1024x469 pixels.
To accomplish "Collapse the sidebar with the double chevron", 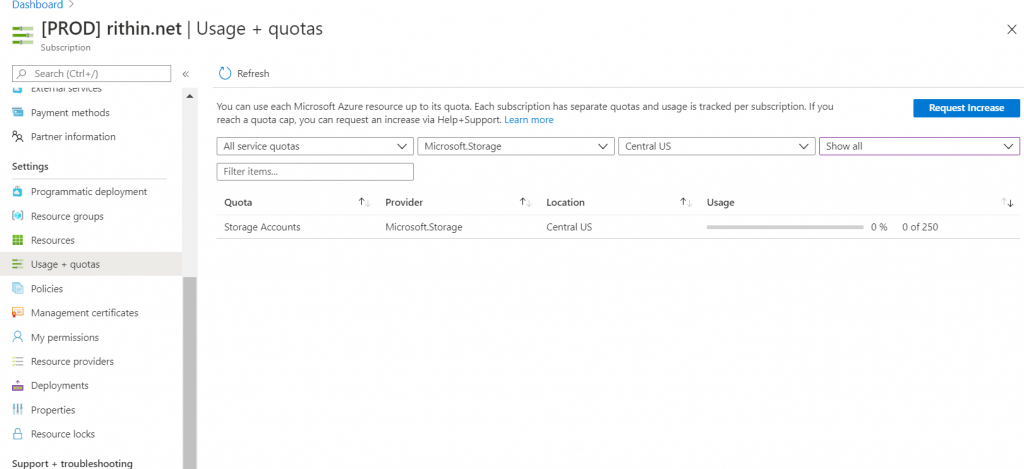I will (x=185, y=74).
